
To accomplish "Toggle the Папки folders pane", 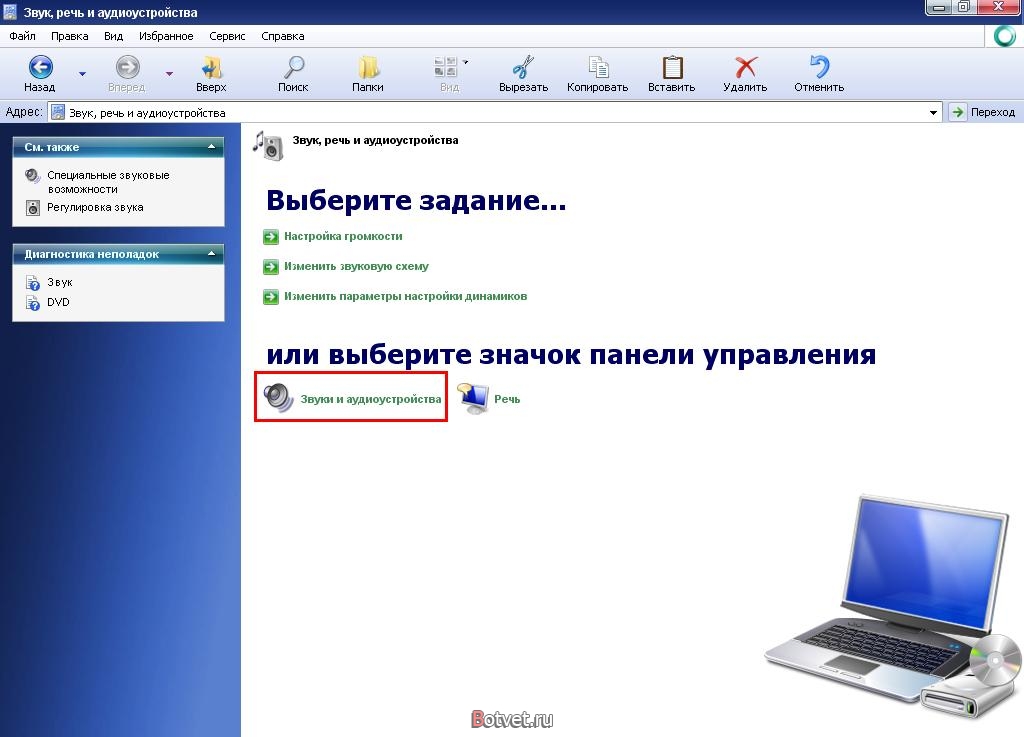I will tap(368, 74).
